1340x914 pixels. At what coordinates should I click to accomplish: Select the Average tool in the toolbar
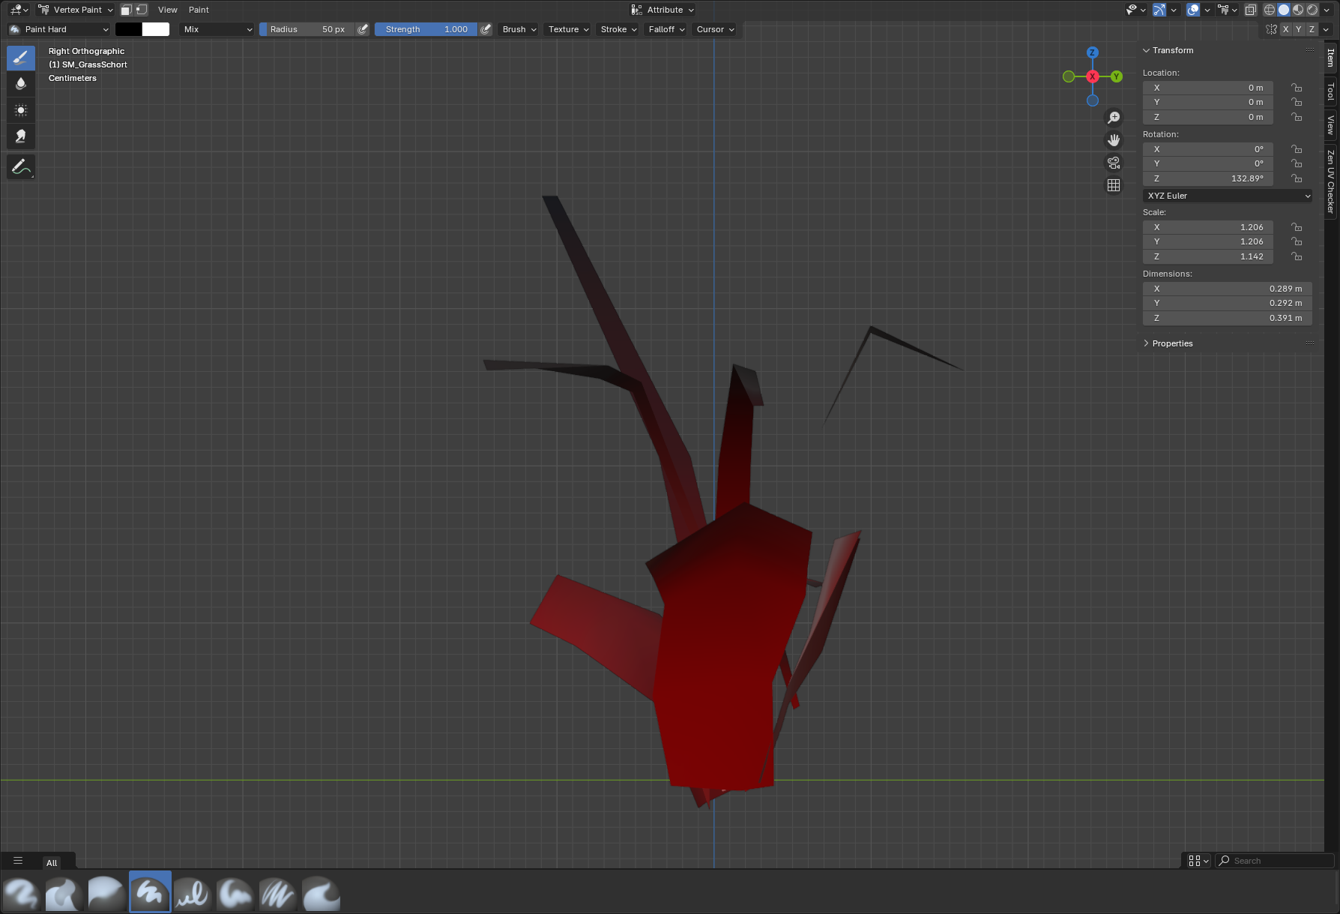click(x=20, y=110)
